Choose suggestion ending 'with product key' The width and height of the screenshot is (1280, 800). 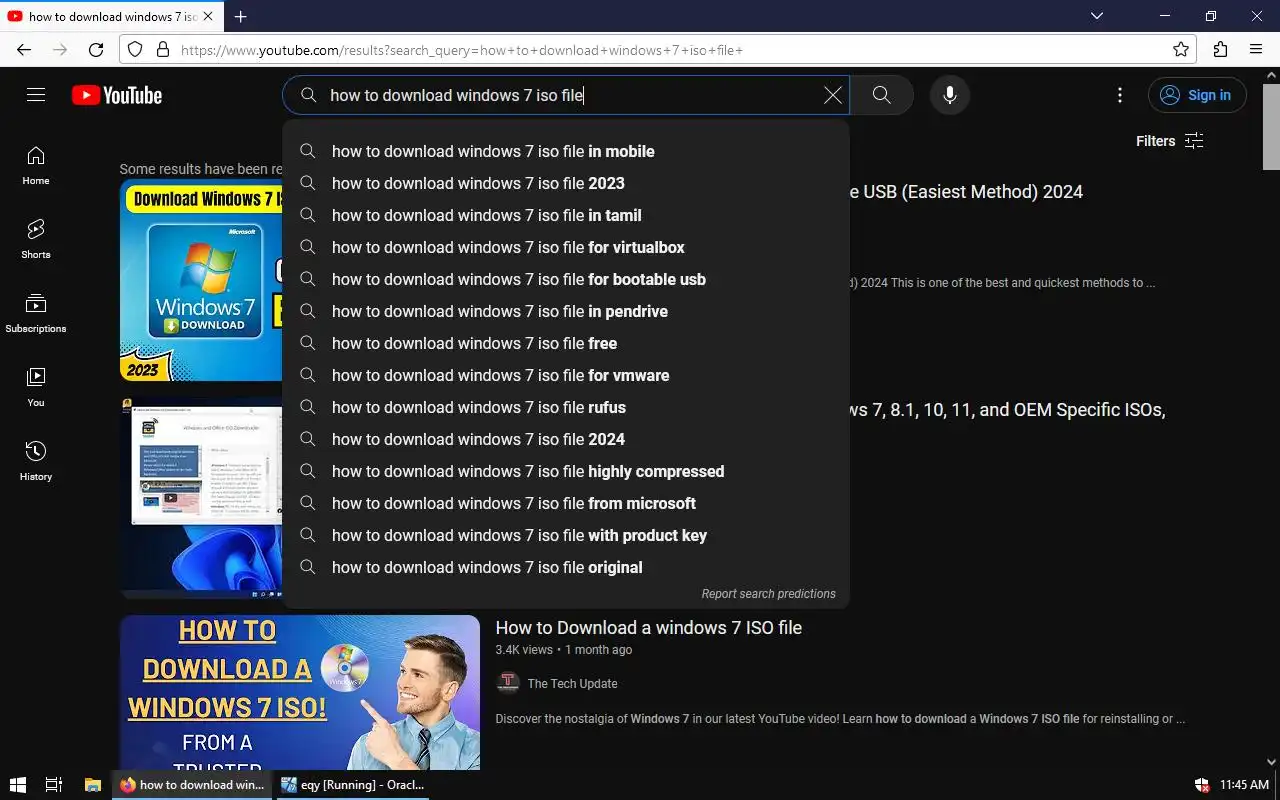pos(566,535)
